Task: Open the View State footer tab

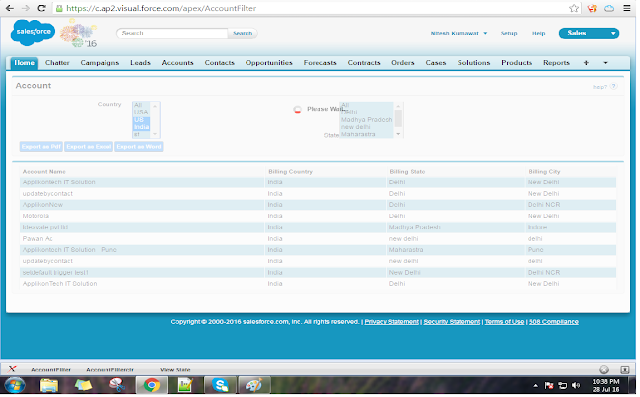Action: pos(175,370)
